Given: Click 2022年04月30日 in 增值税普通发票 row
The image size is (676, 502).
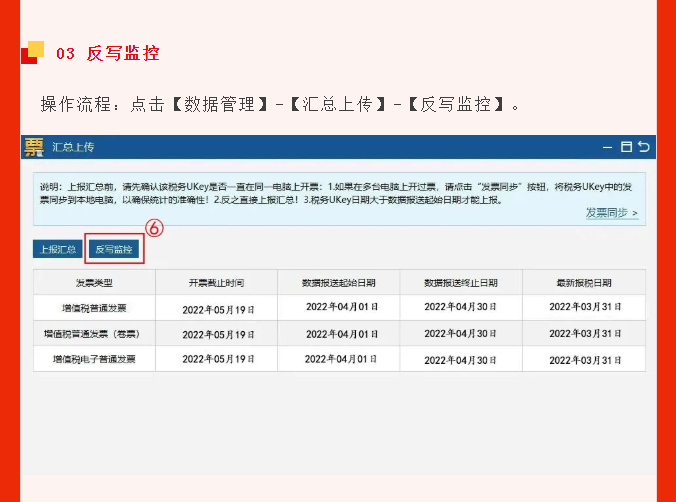Looking at the screenshot, I should click(460, 307).
